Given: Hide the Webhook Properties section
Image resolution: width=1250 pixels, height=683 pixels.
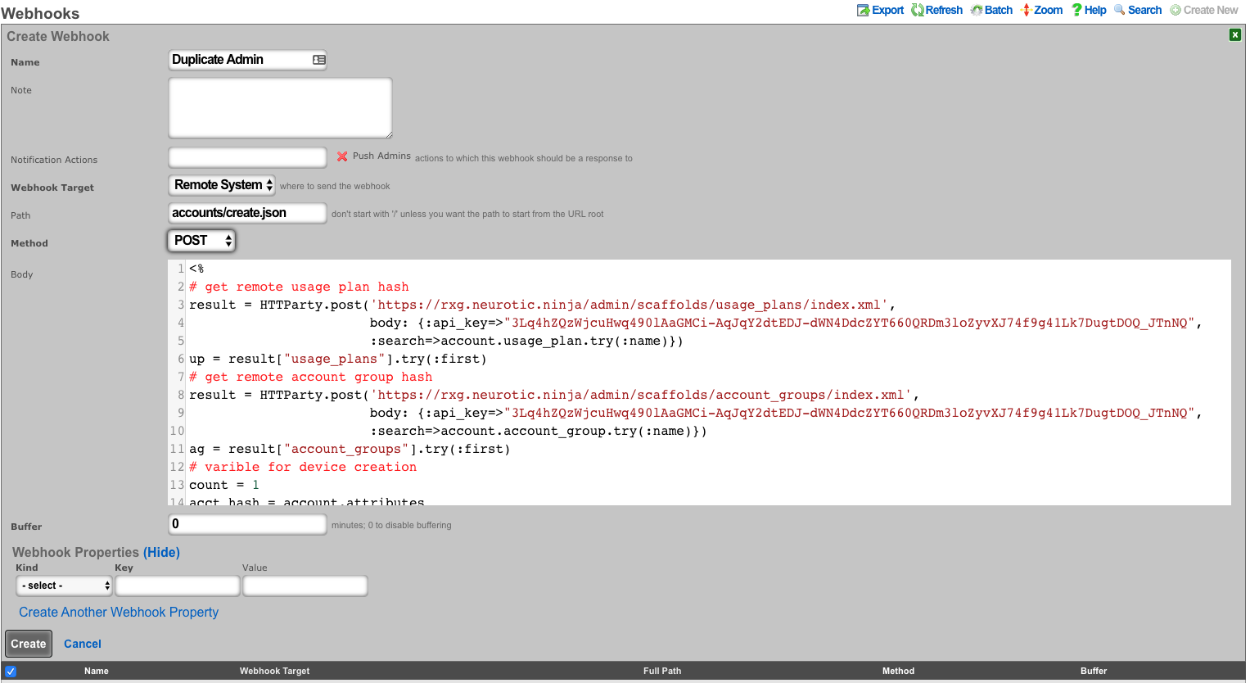Looking at the screenshot, I should (161, 552).
